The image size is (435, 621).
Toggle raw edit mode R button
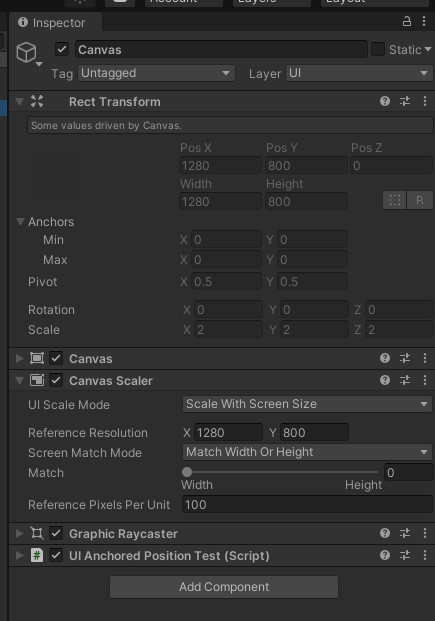(420, 200)
